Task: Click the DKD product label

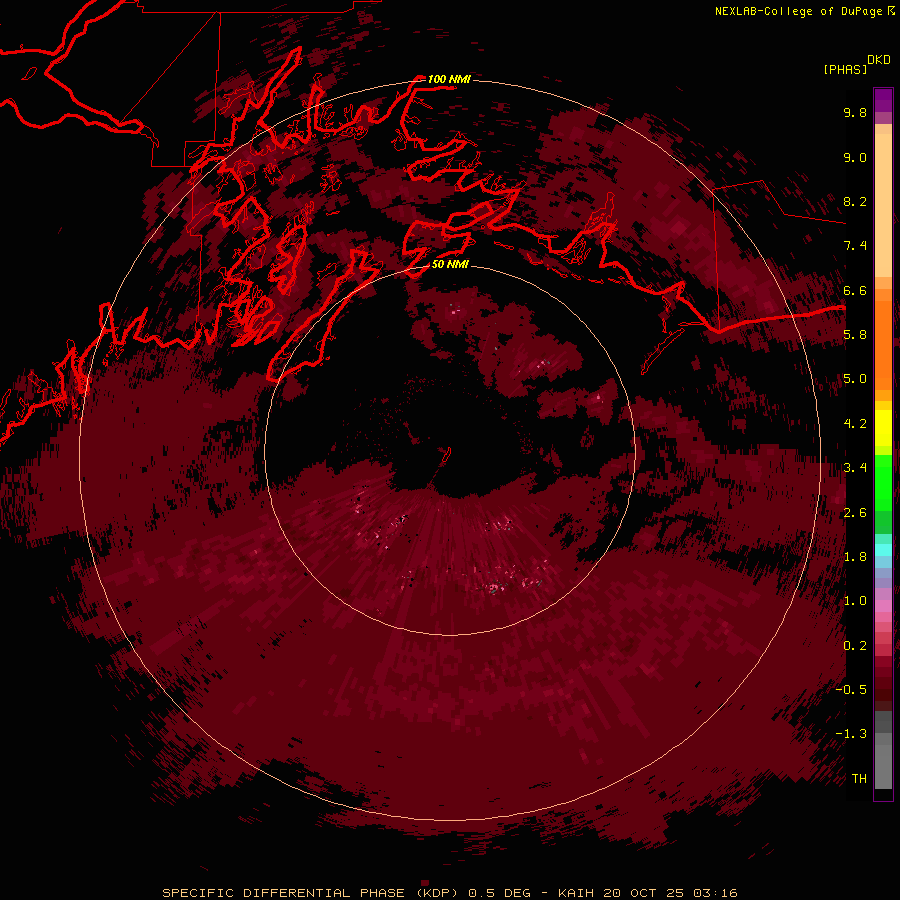Action: click(x=878, y=60)
